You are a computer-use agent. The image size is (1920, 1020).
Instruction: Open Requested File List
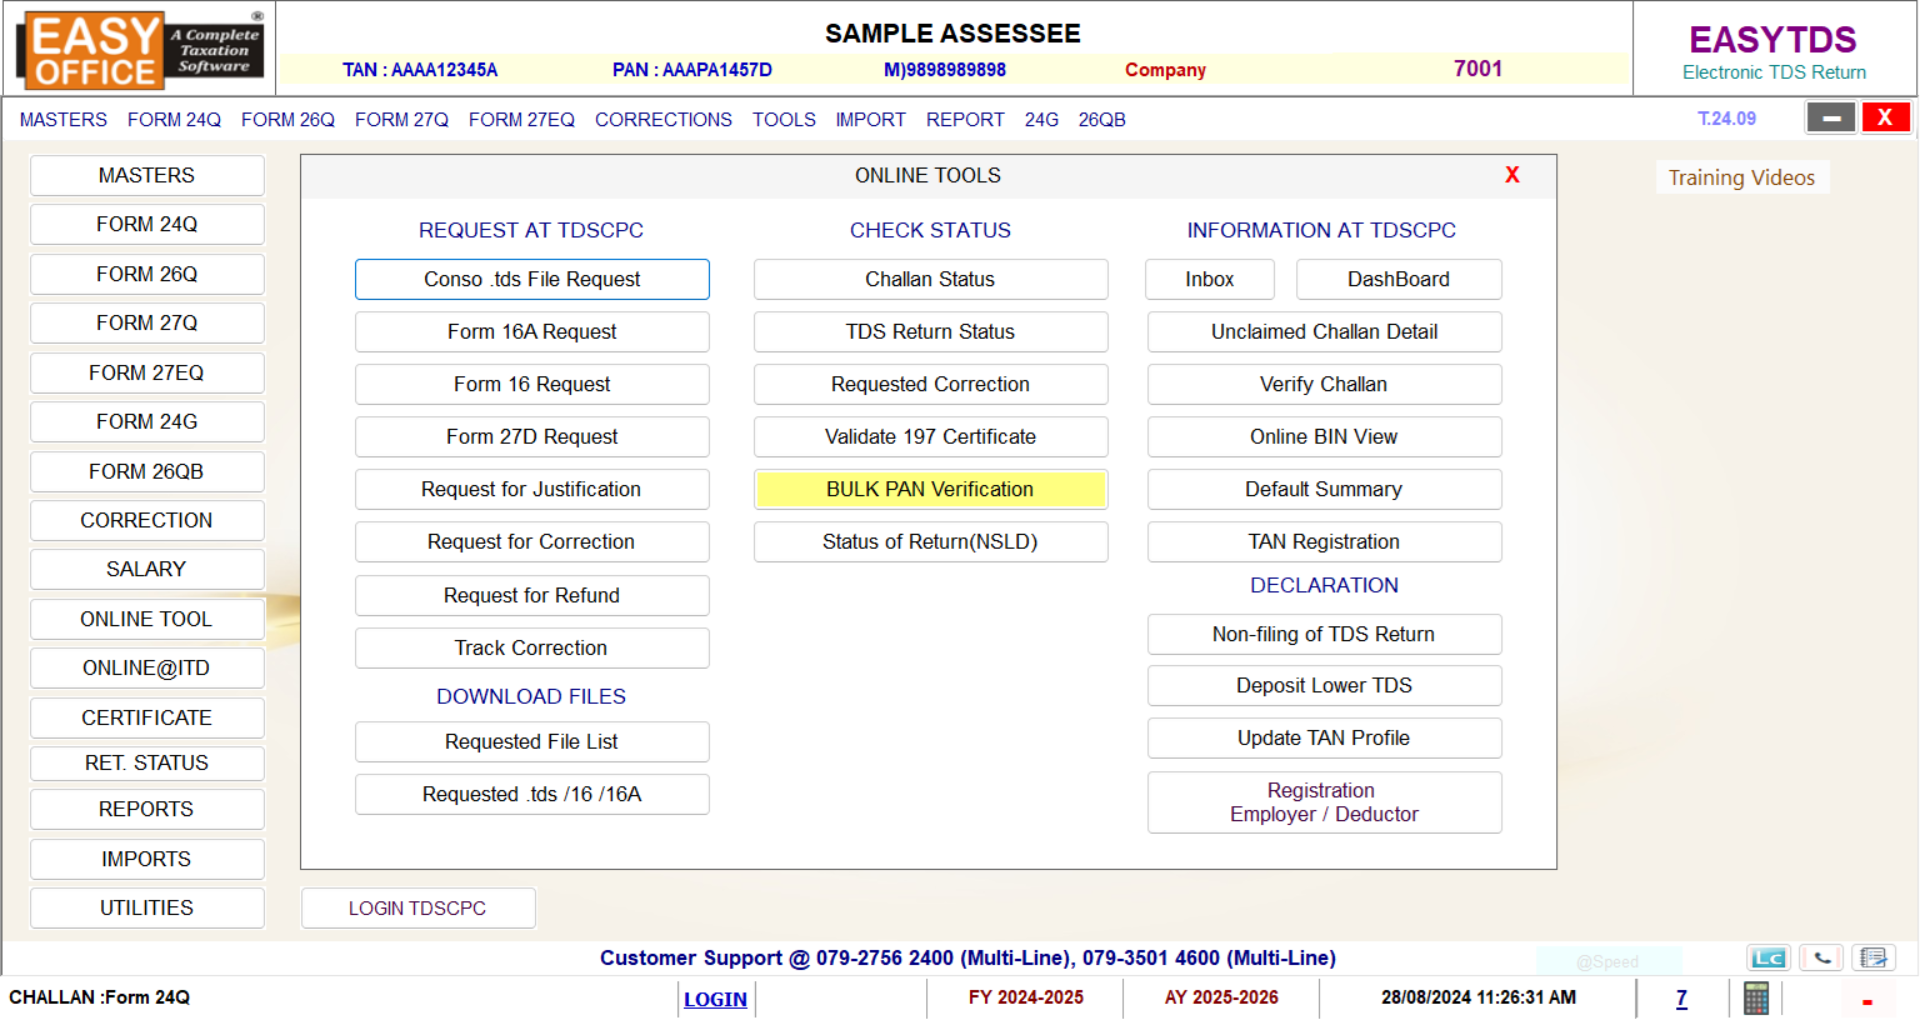click(532, 742)
